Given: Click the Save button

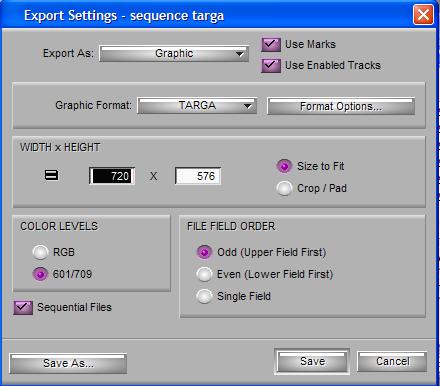Looking at the screenshot, I should click(312, 362).
